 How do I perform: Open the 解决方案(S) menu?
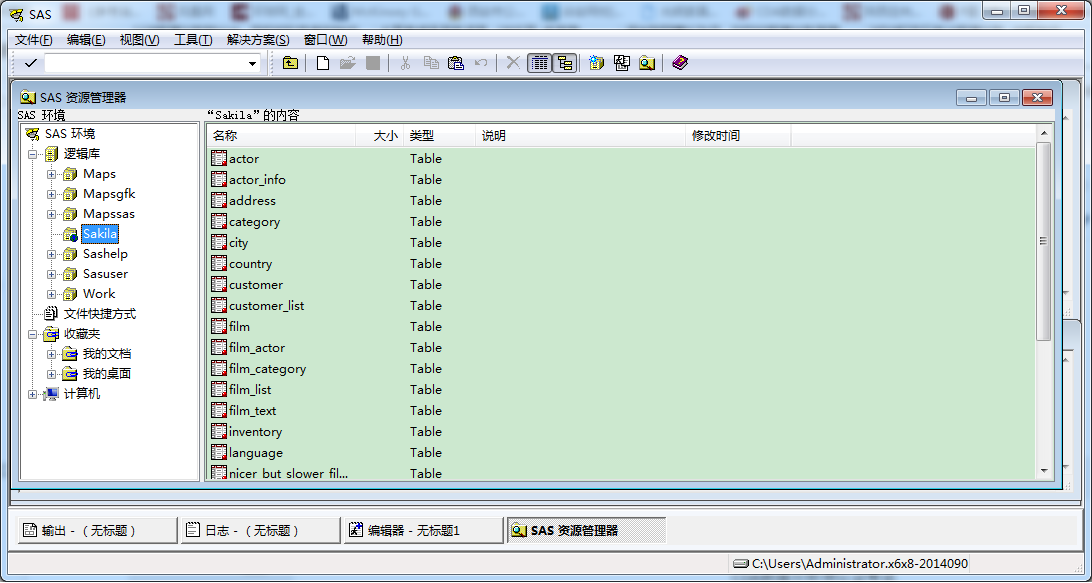[258, 40]
